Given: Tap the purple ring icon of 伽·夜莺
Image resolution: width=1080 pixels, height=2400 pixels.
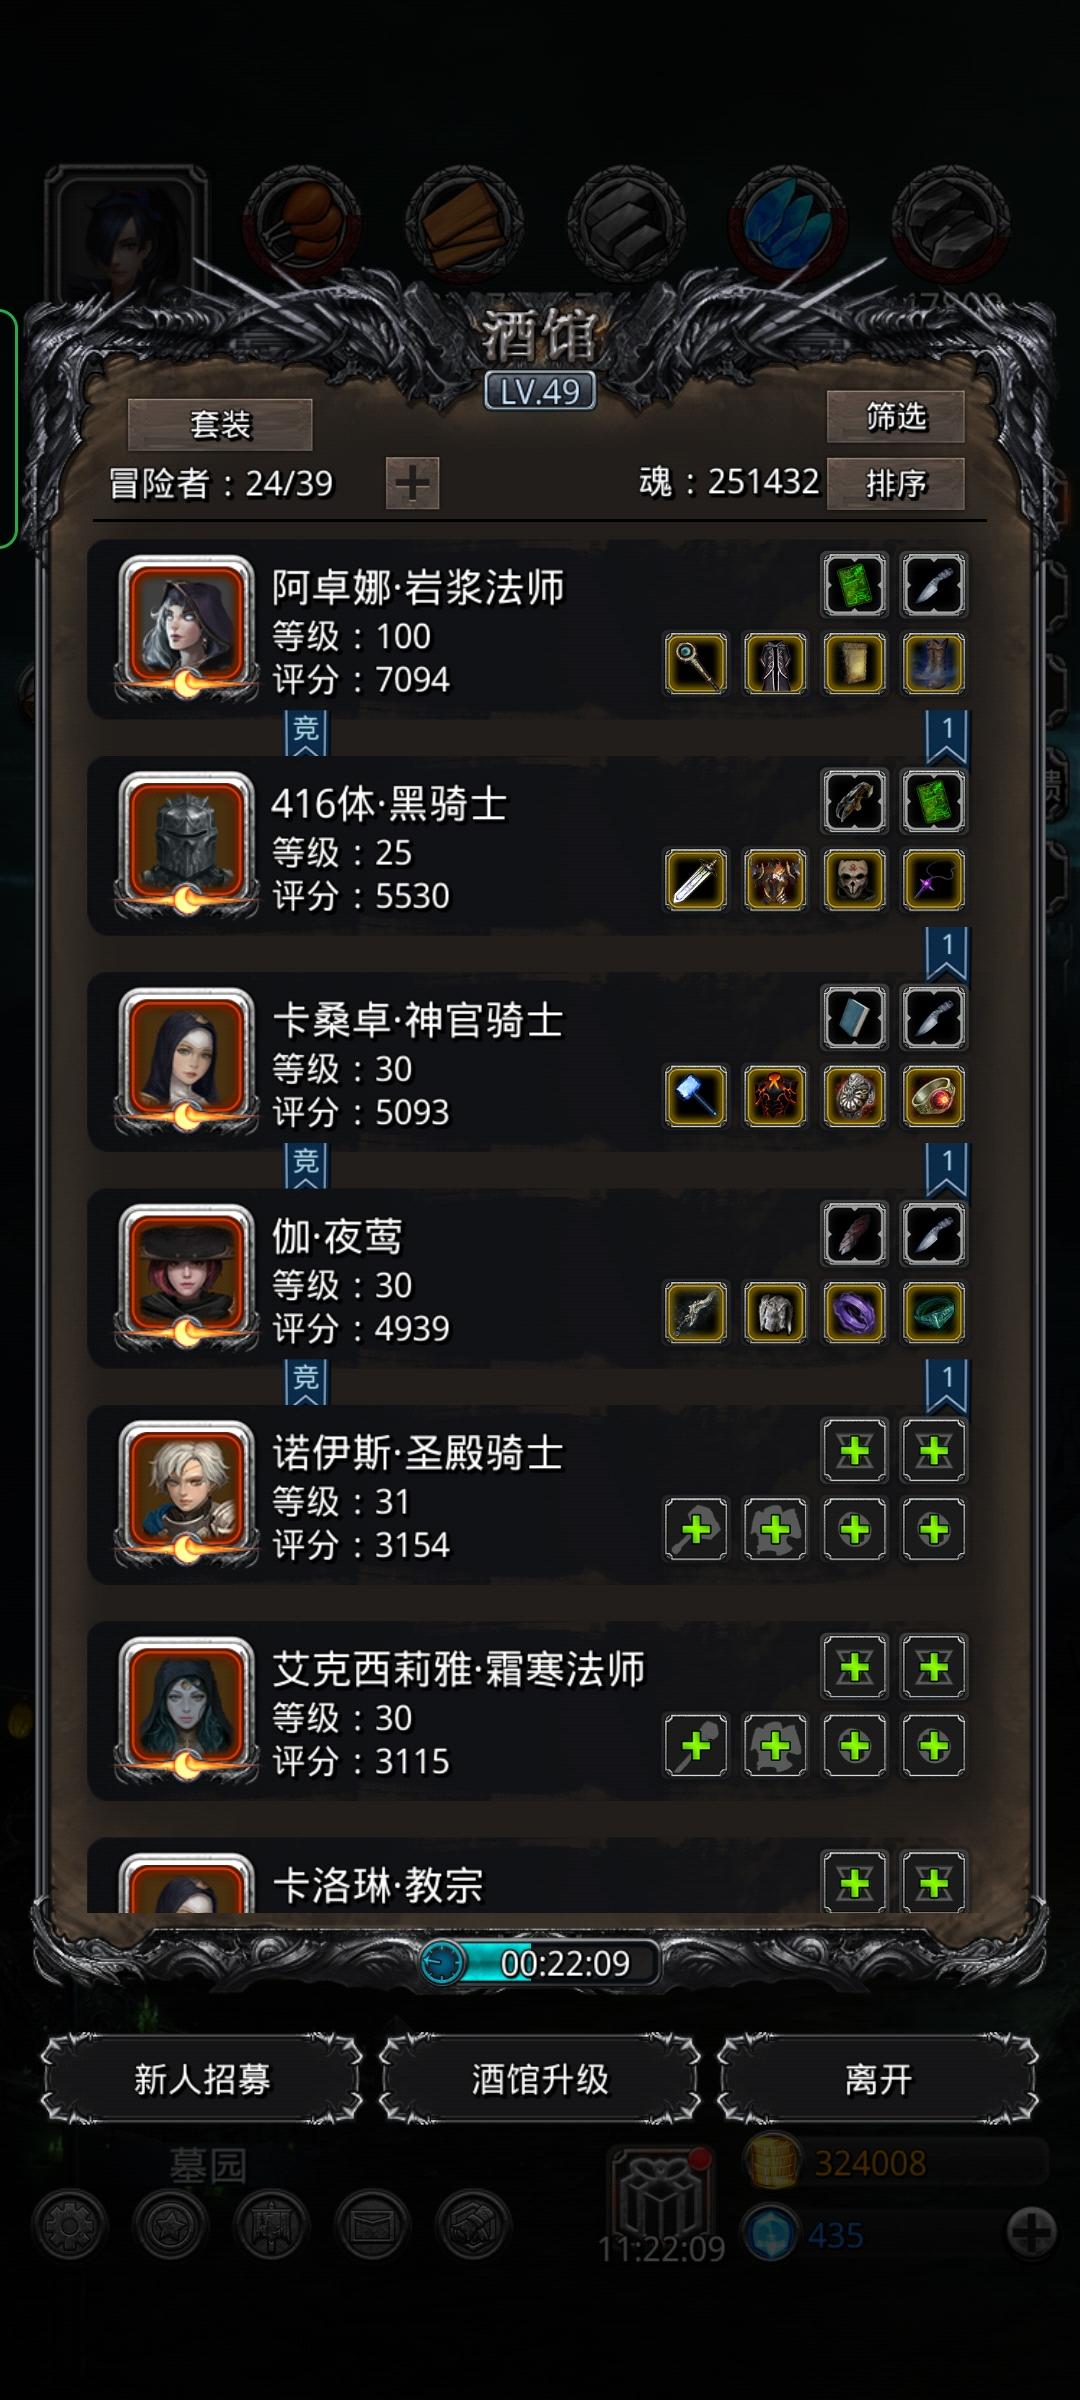Looking at the screenshot, I should 854,1312.
